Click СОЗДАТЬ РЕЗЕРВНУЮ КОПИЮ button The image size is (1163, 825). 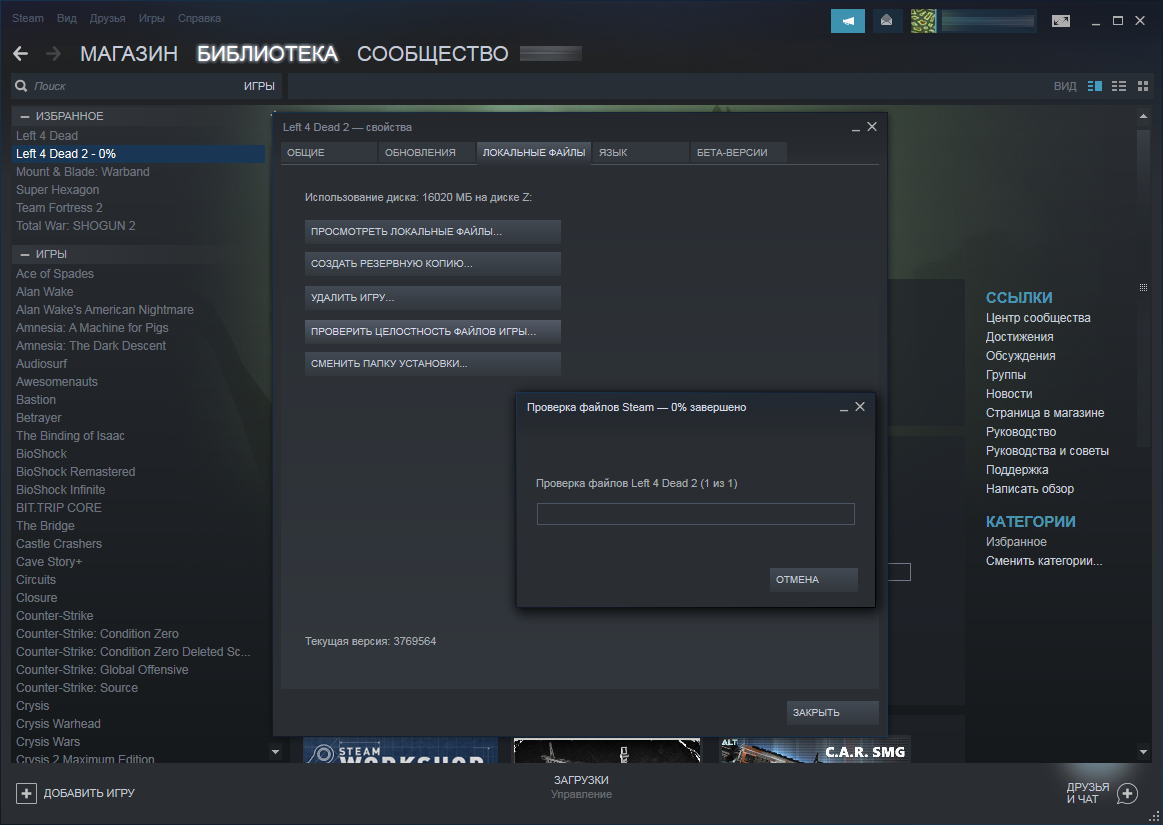[x=432, y=263]
